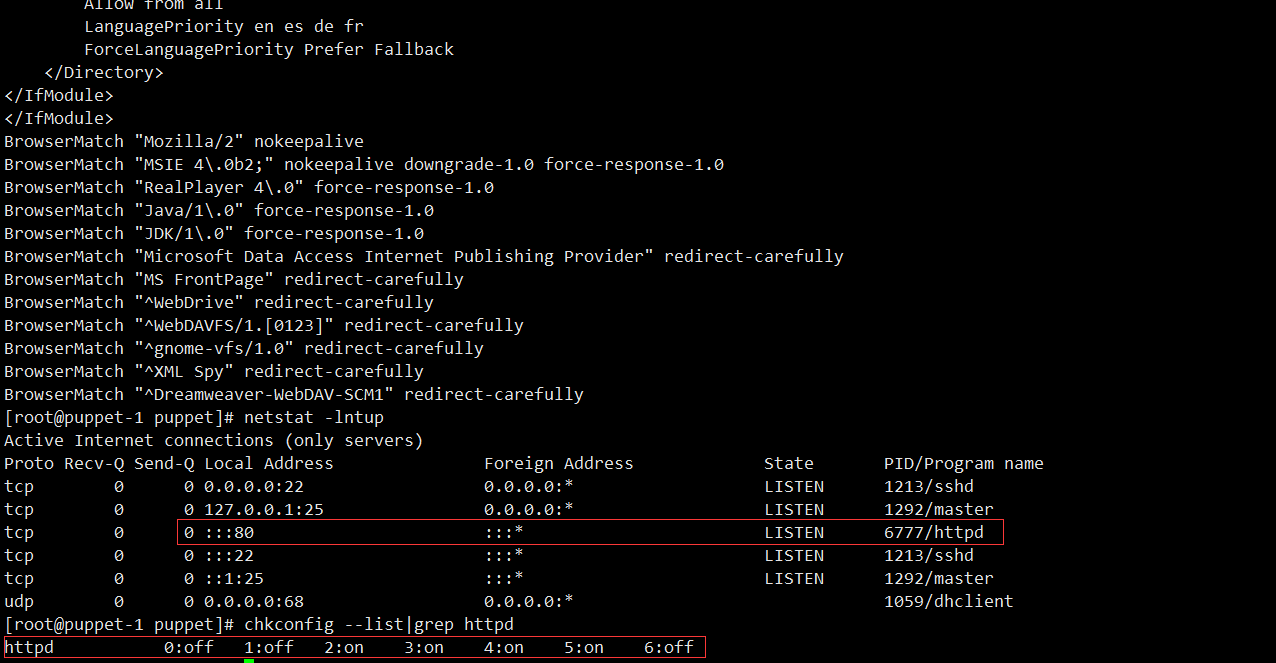Click the 3:on runlevel value
Image resolution: width=1276 pixels, height=663 pixels.
pos(424,647)
